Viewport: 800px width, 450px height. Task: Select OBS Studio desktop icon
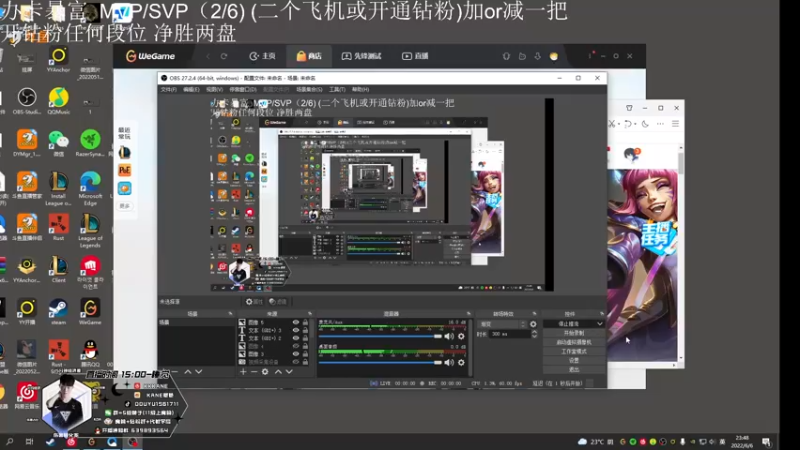coord(27,101)
